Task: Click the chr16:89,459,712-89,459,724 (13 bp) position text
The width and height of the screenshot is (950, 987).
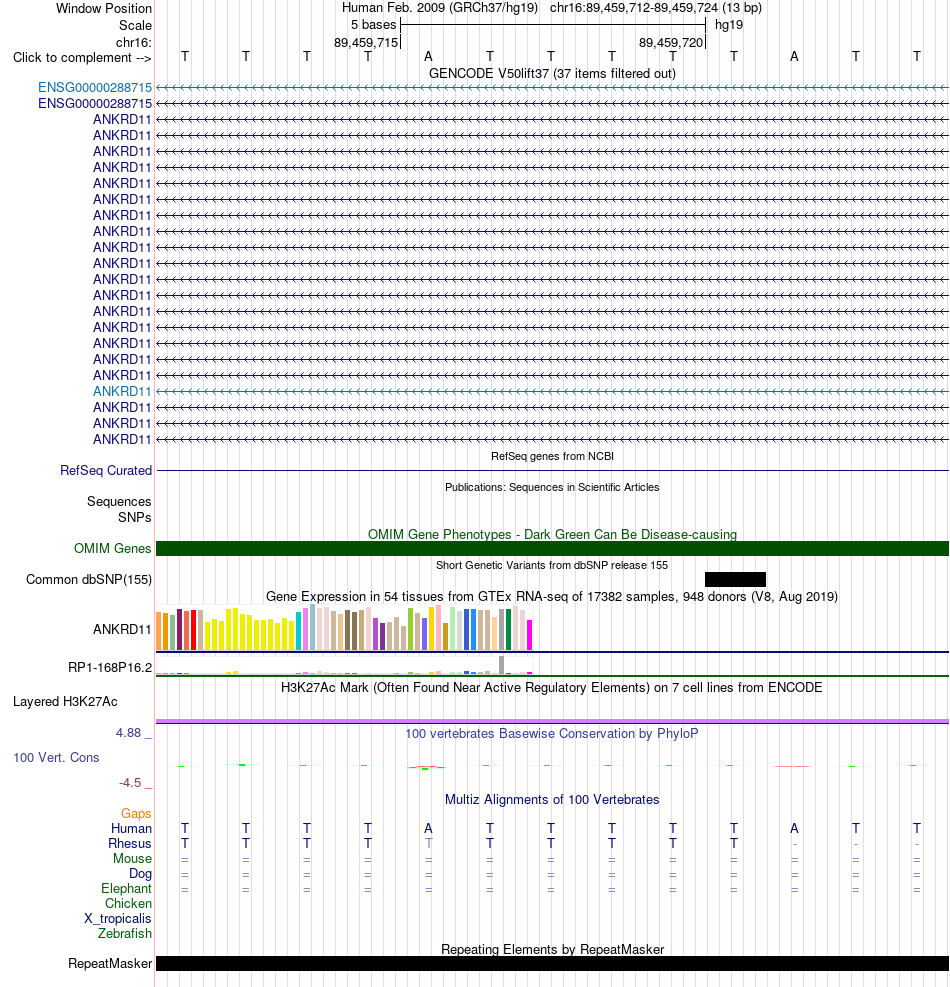Action: tap(655, 8)
